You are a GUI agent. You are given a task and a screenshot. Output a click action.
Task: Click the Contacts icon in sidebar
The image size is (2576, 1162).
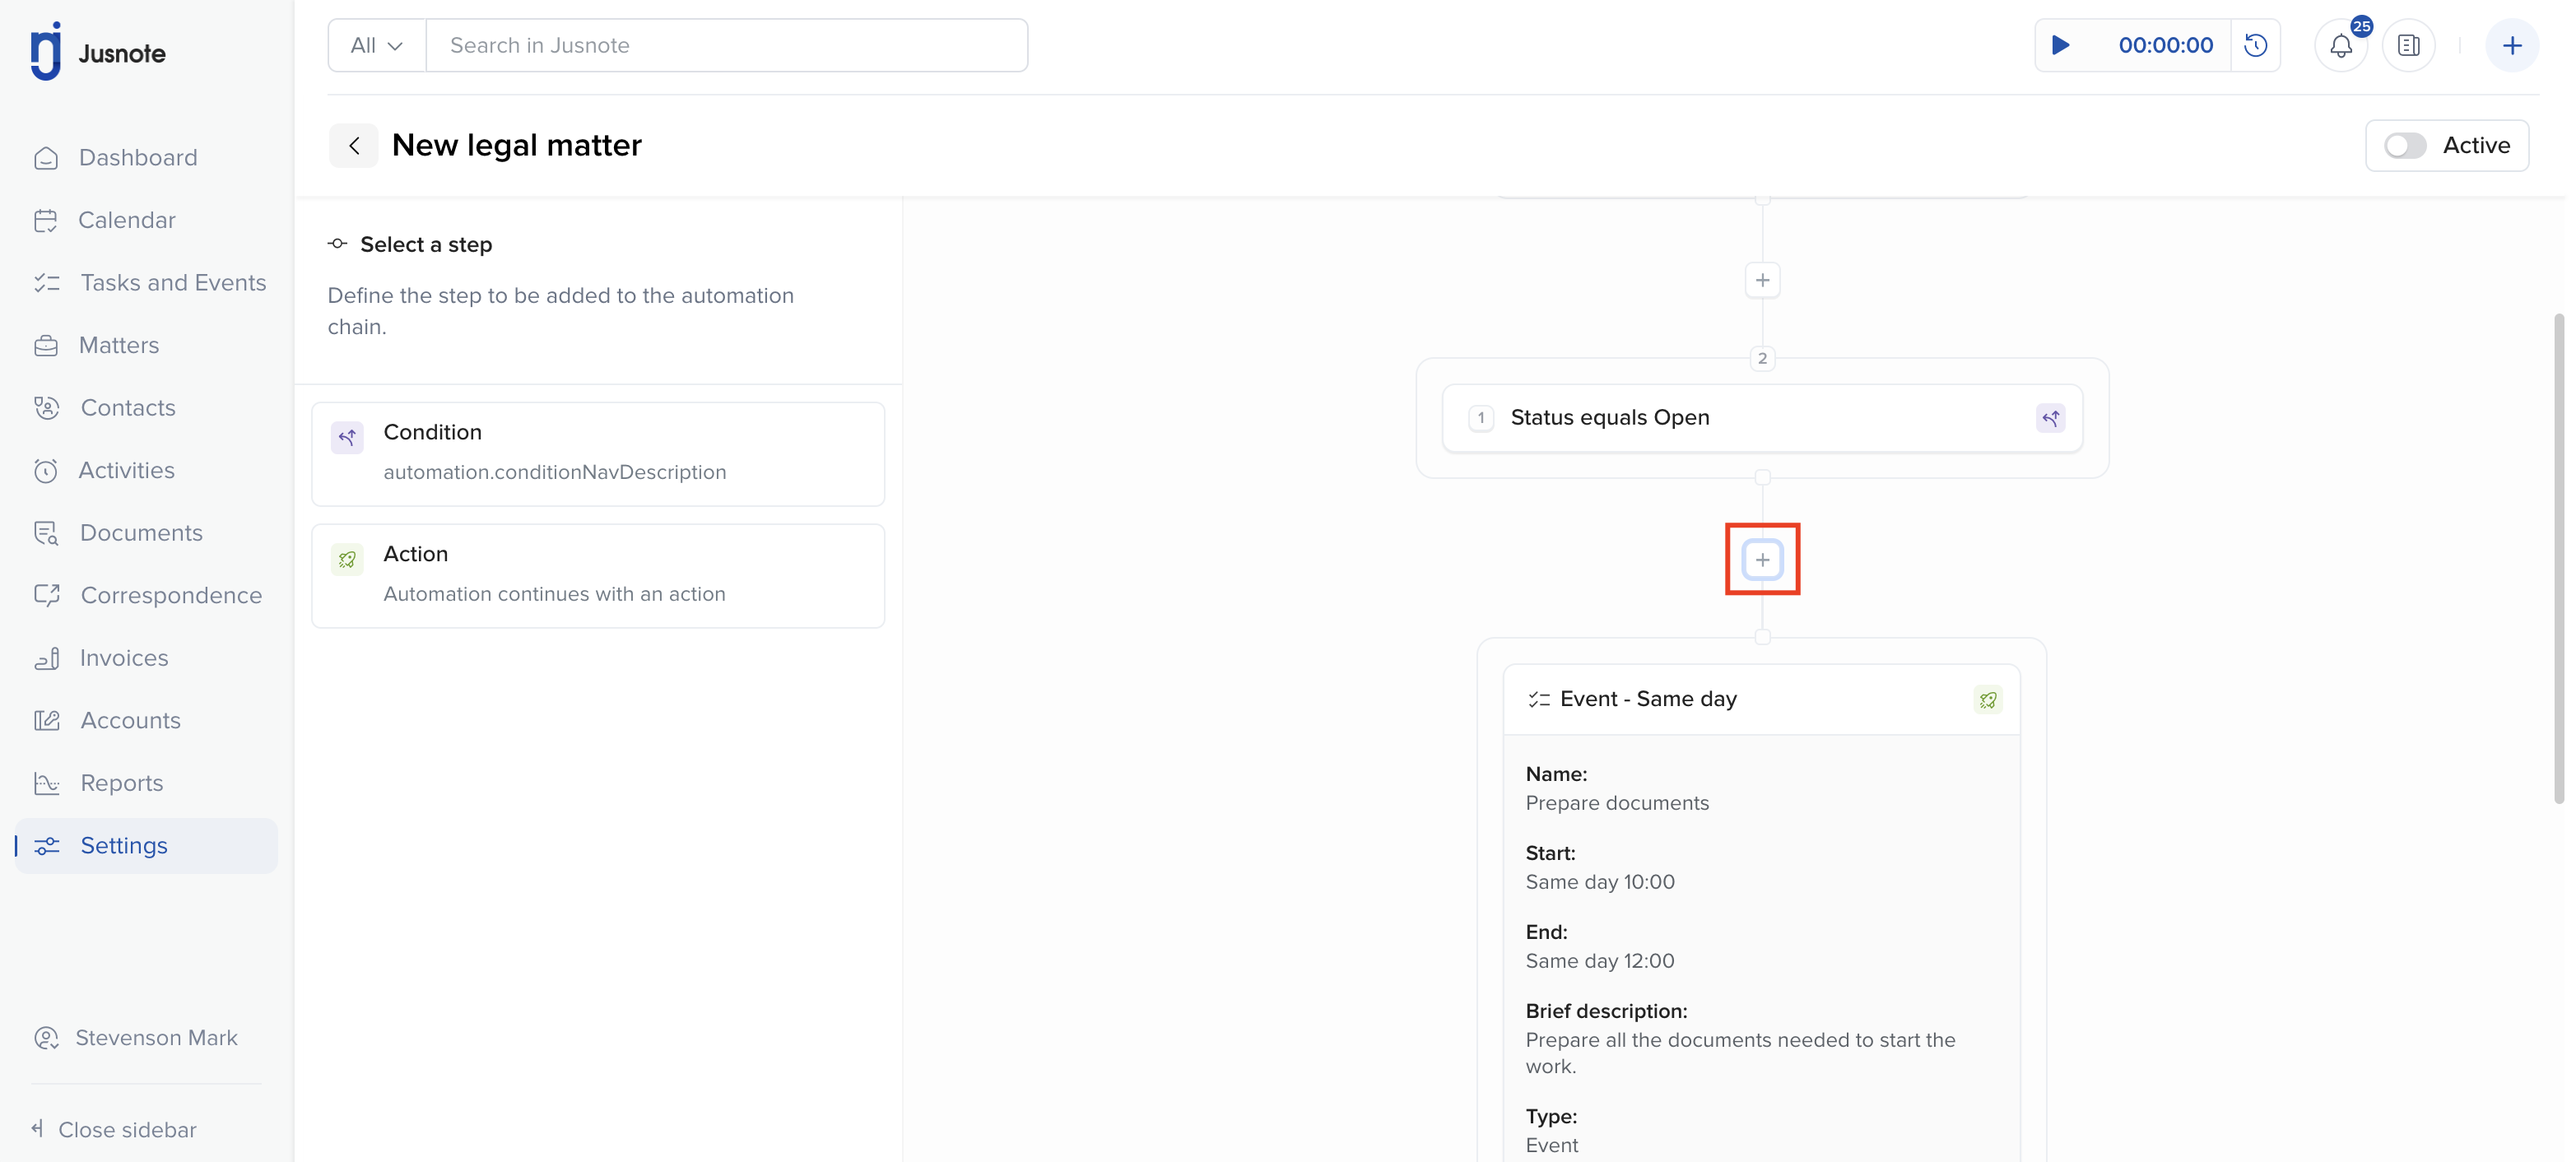pos(46,408)
